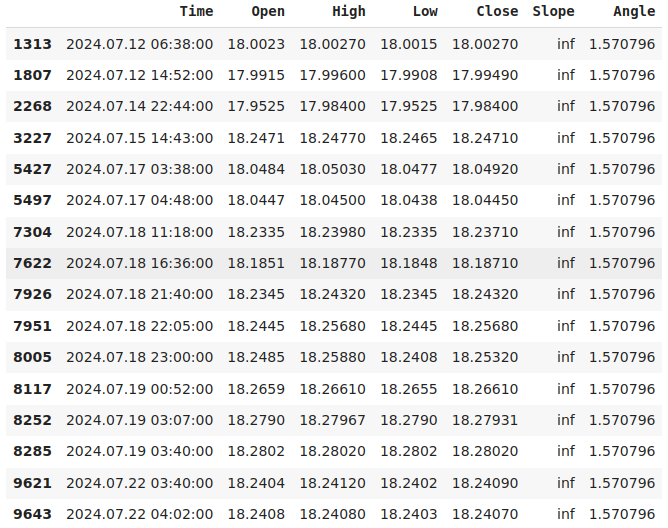The image size is (668, 528).
Task: Select row index 5427
Action: pyautogui.click(x=32, y=169)
